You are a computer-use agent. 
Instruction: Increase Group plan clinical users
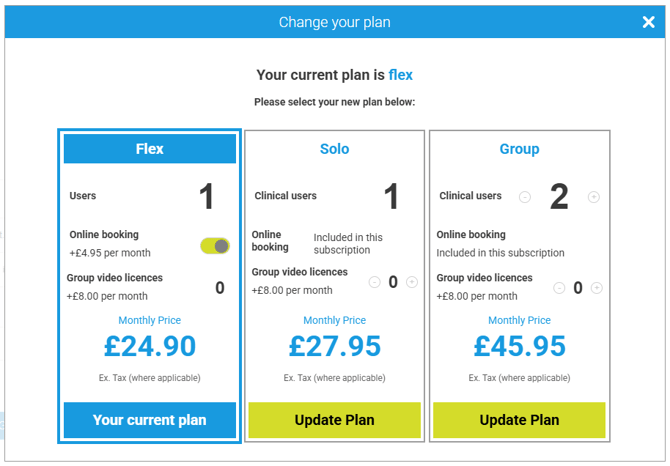coord(593,197)
